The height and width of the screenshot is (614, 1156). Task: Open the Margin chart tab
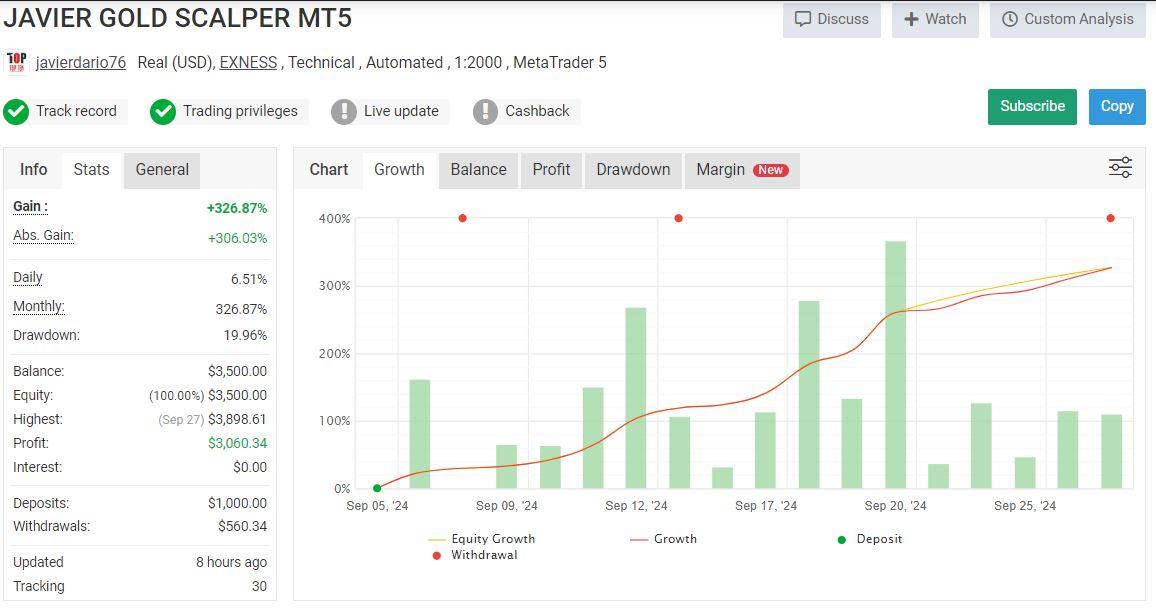pyautogui.click(x=741, y=170)
